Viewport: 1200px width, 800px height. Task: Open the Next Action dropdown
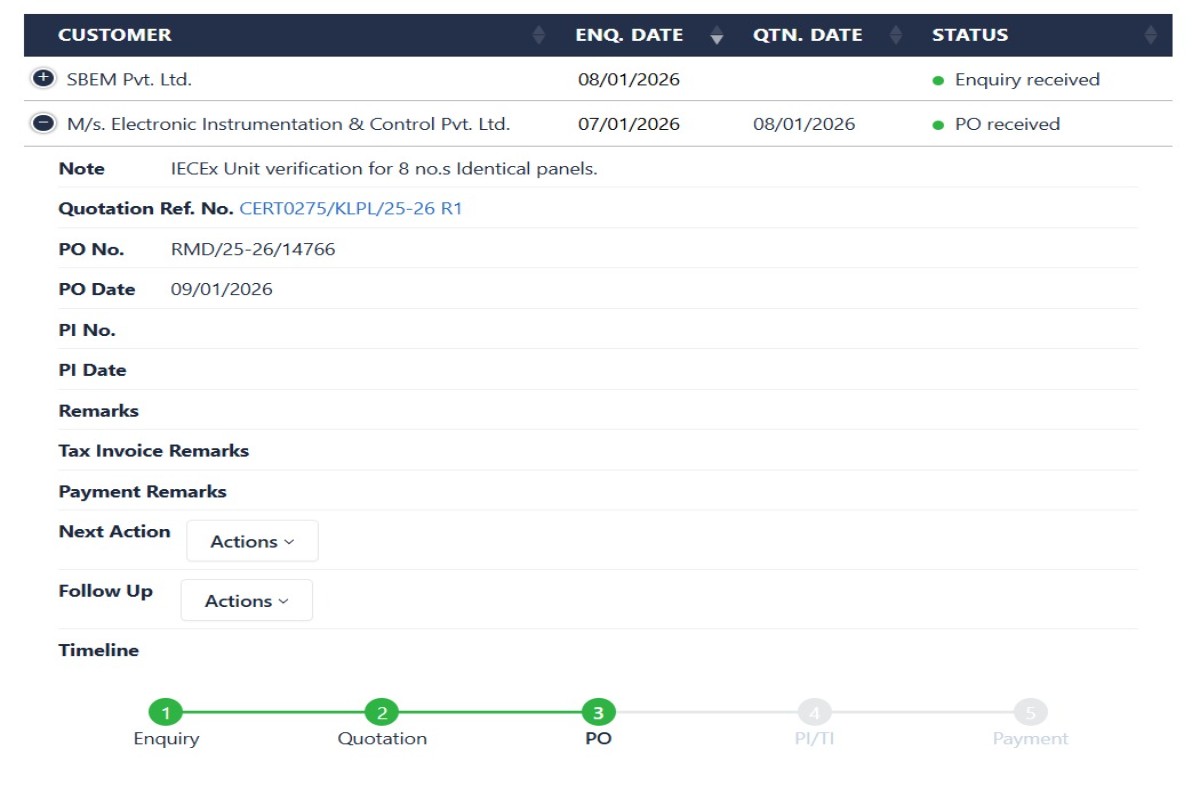click(x=252, y=541)
